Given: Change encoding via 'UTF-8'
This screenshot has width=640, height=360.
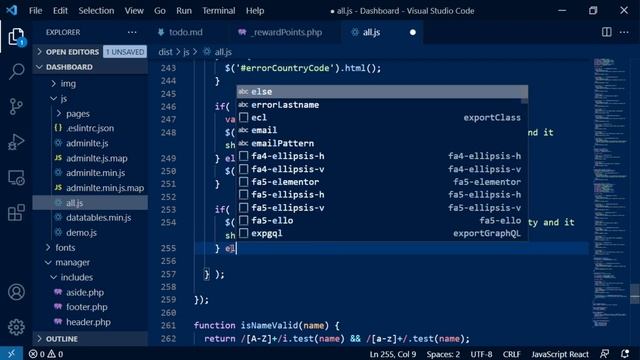Looking at the screenshot, I should pyautogui.click(x=481, y=354).
